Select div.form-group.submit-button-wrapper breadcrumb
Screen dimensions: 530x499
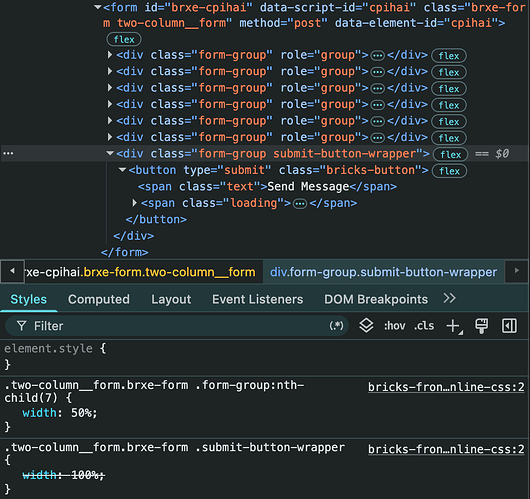click(x=384, y=272)
